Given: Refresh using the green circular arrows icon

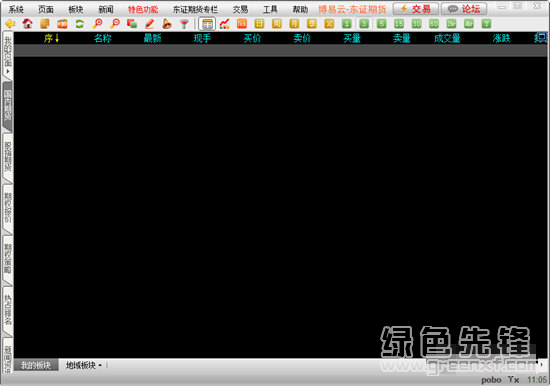Looking at the screenshot, I should [80, 24].
